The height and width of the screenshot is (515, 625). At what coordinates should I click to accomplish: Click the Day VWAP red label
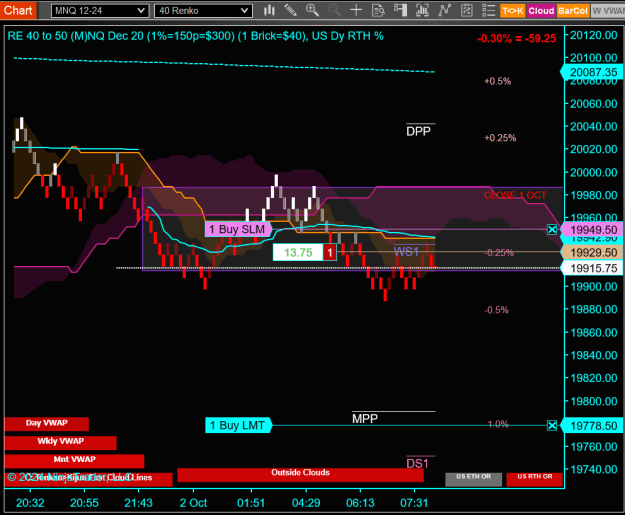(47, 423)
